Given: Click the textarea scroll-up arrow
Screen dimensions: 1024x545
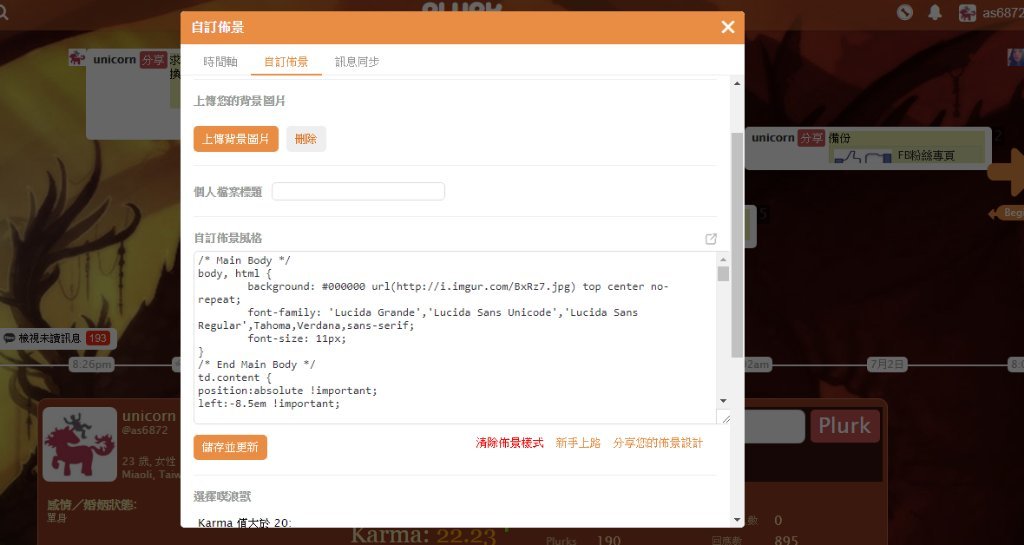Looking at the screenshot, I should point(723,259).
